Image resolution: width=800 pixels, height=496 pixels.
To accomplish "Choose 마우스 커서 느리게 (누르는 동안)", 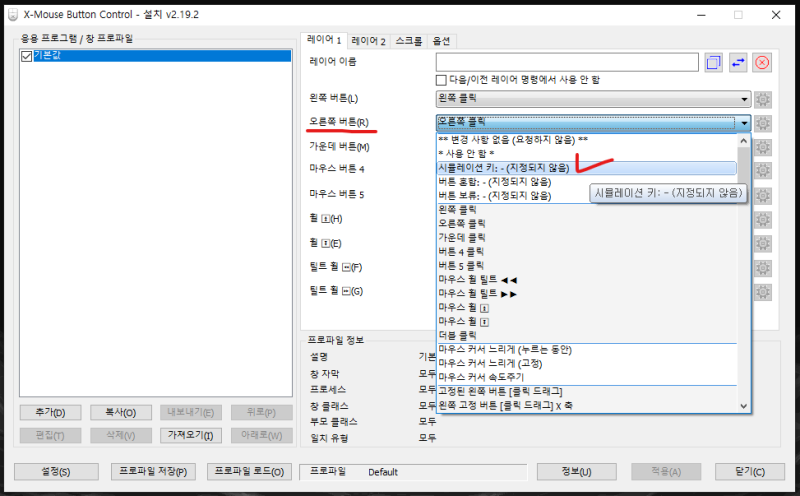I will pyautogui.click(x=587, y=350).
